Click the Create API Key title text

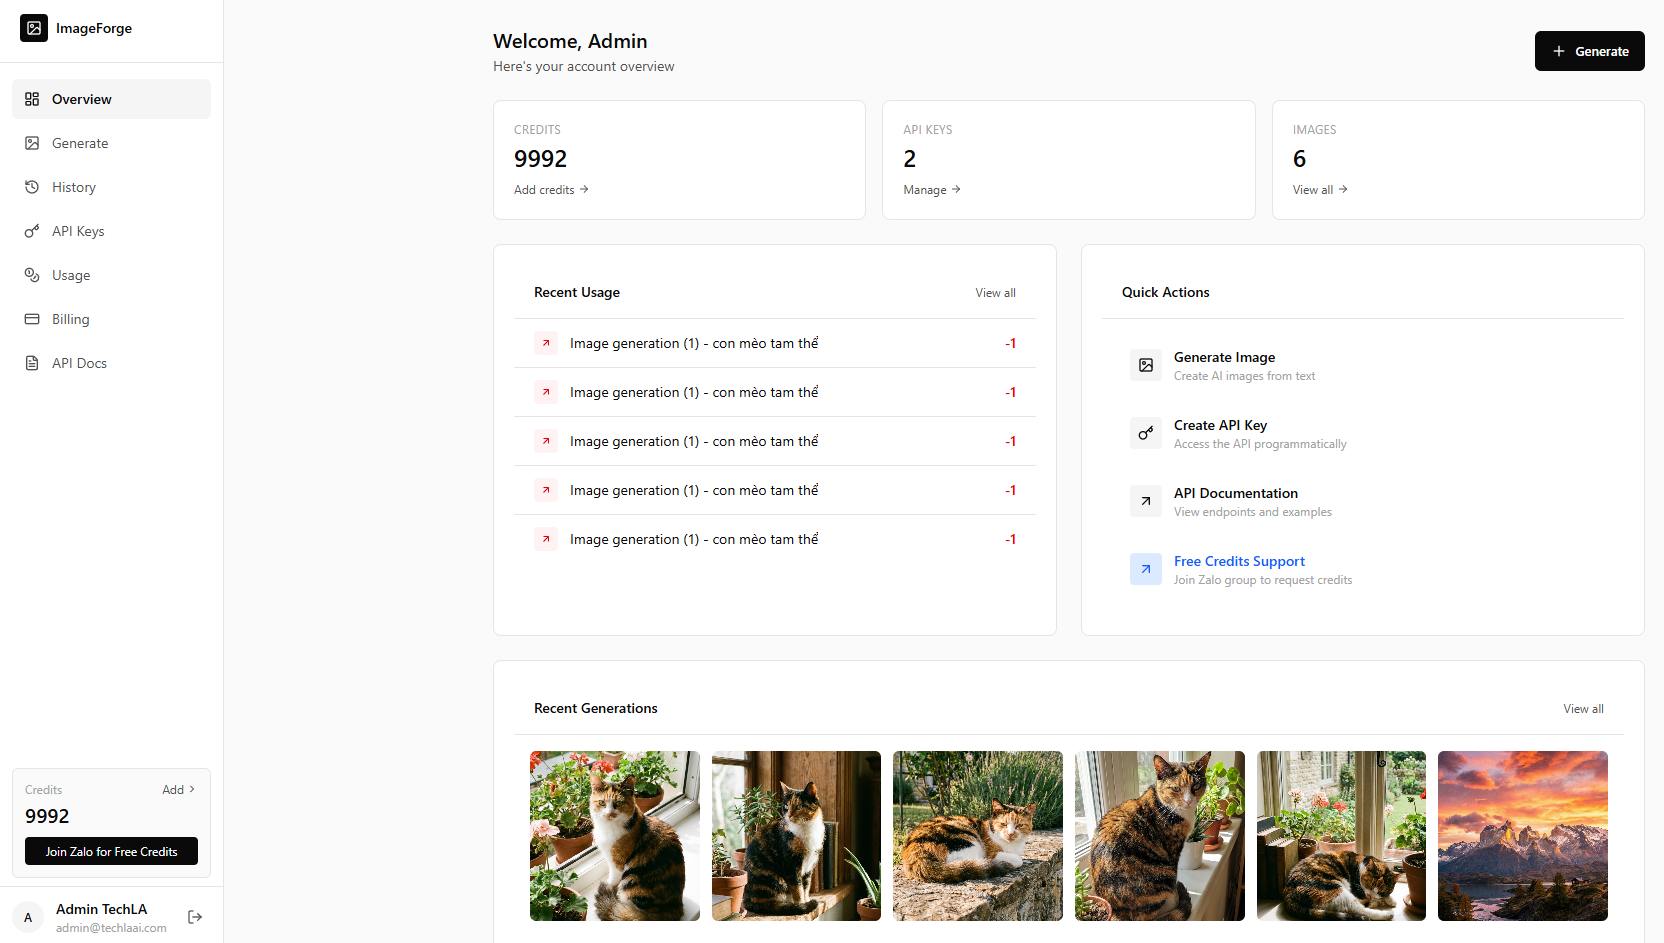1220,425
